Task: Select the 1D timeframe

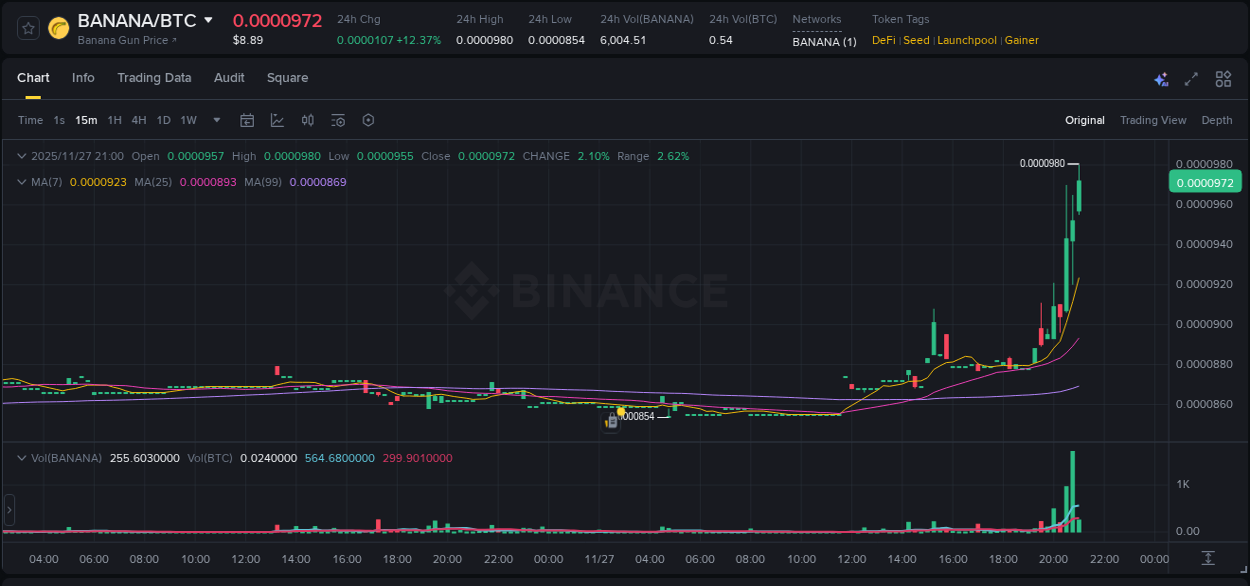Action: pyautogui.click(x=162, y=120)
